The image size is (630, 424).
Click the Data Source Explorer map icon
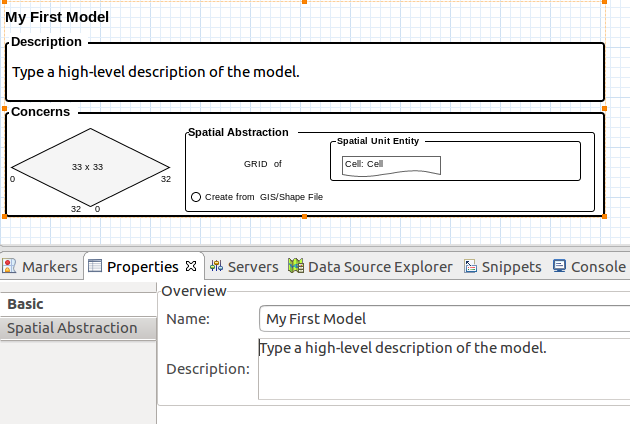tap(296, 266)
